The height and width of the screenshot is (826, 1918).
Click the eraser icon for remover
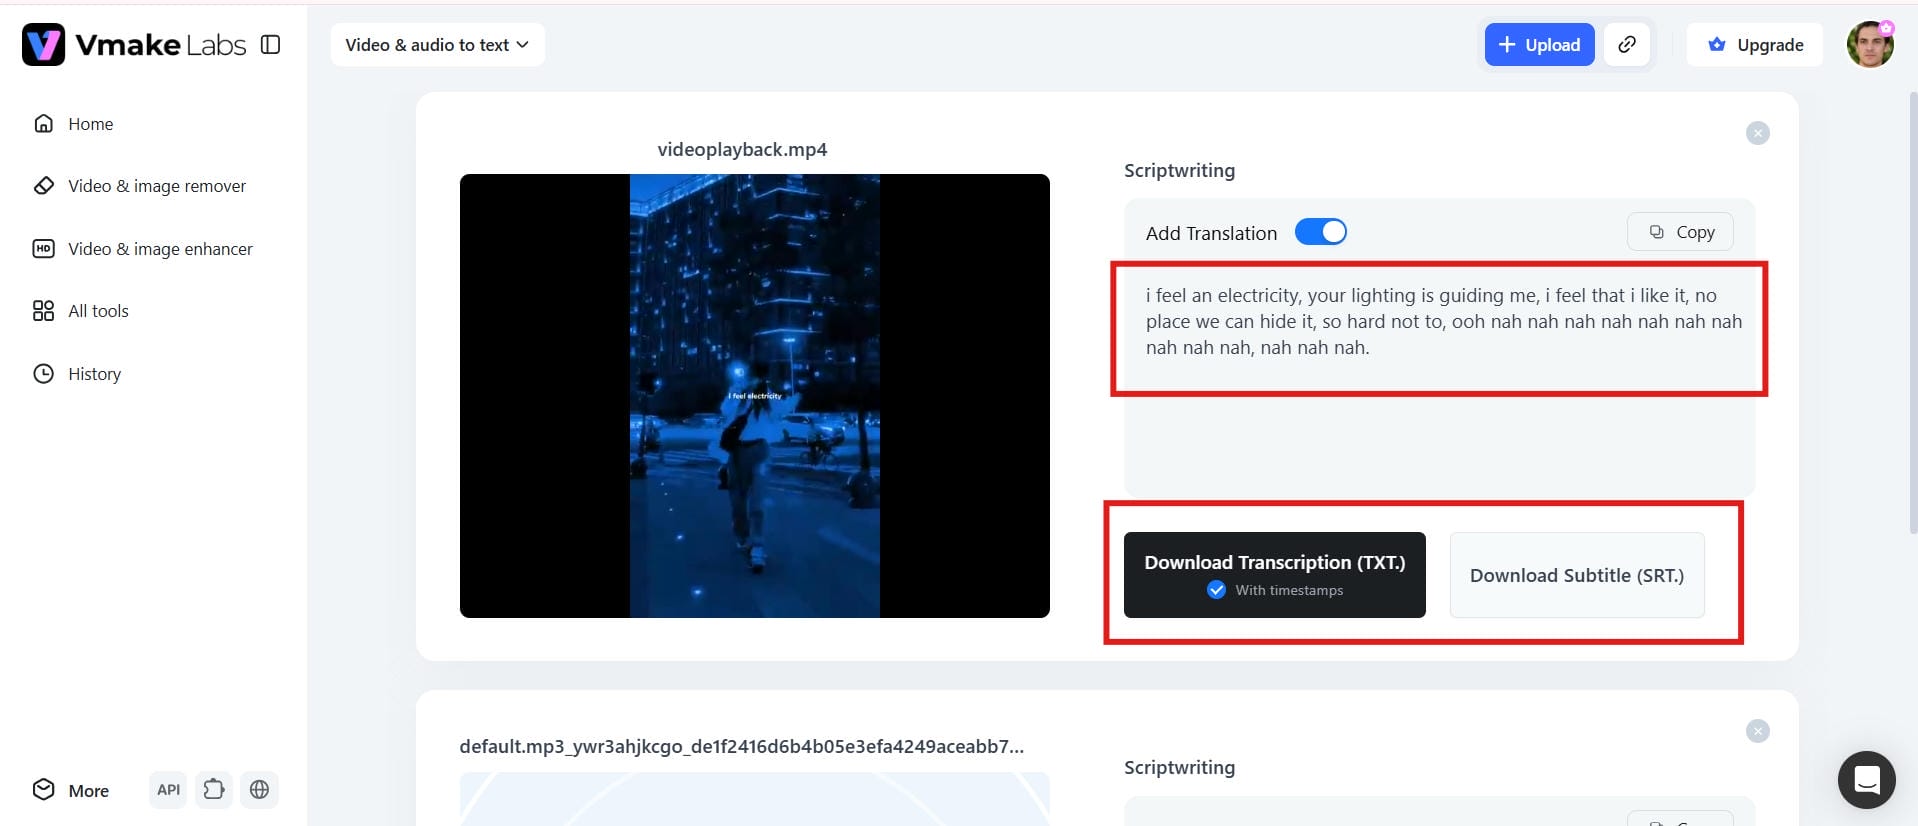click(x=44, y=186)
